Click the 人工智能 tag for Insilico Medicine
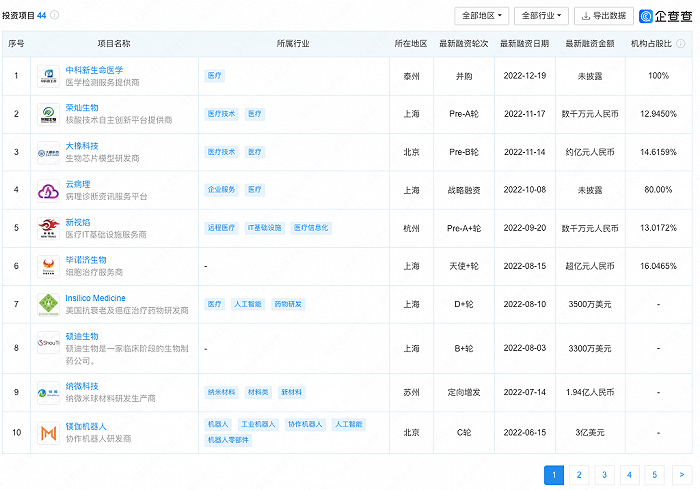Viewport: 700px width, 490px height. (x=247, y=304)
